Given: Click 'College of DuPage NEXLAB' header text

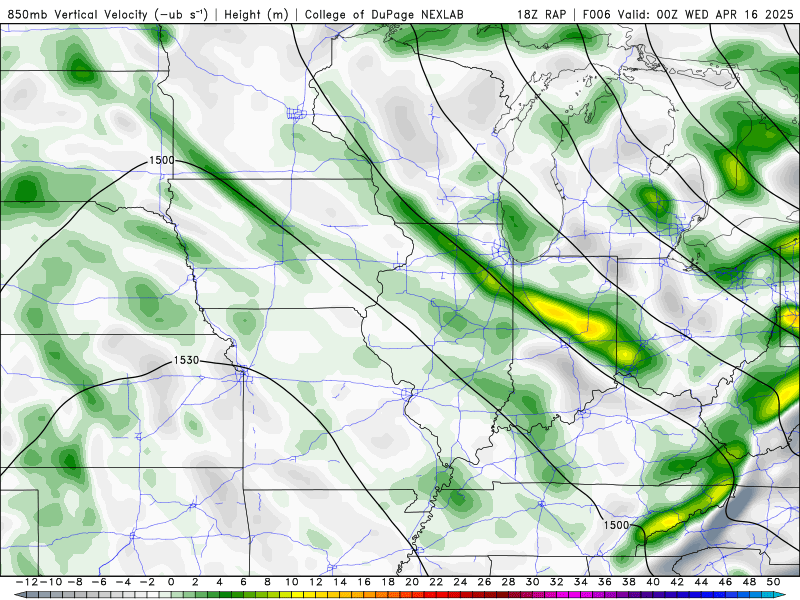Looking at the screenshot, I should point(384,14).
